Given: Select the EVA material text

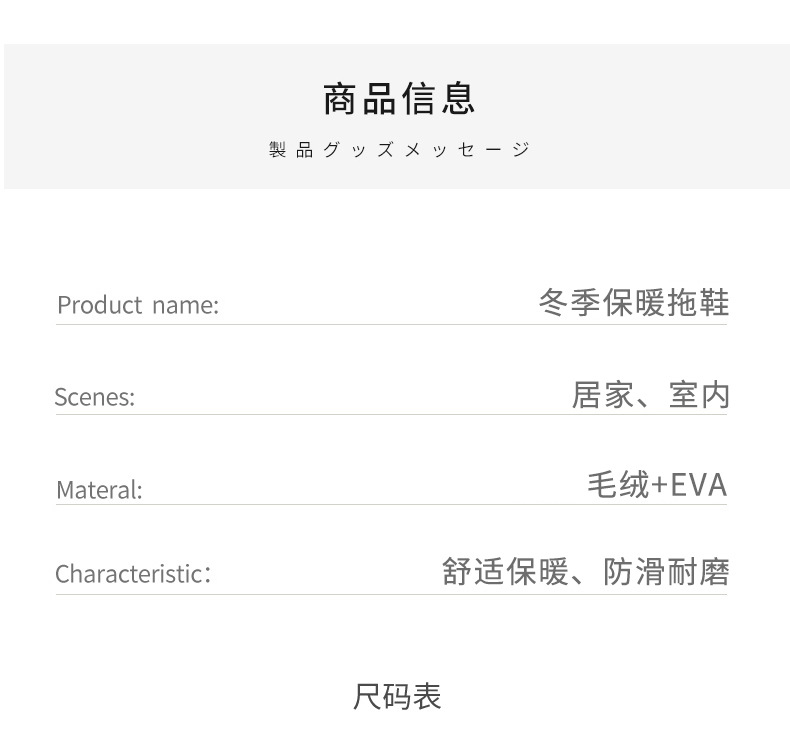Looking at the screenshot, I should click(x=698, y=485).
